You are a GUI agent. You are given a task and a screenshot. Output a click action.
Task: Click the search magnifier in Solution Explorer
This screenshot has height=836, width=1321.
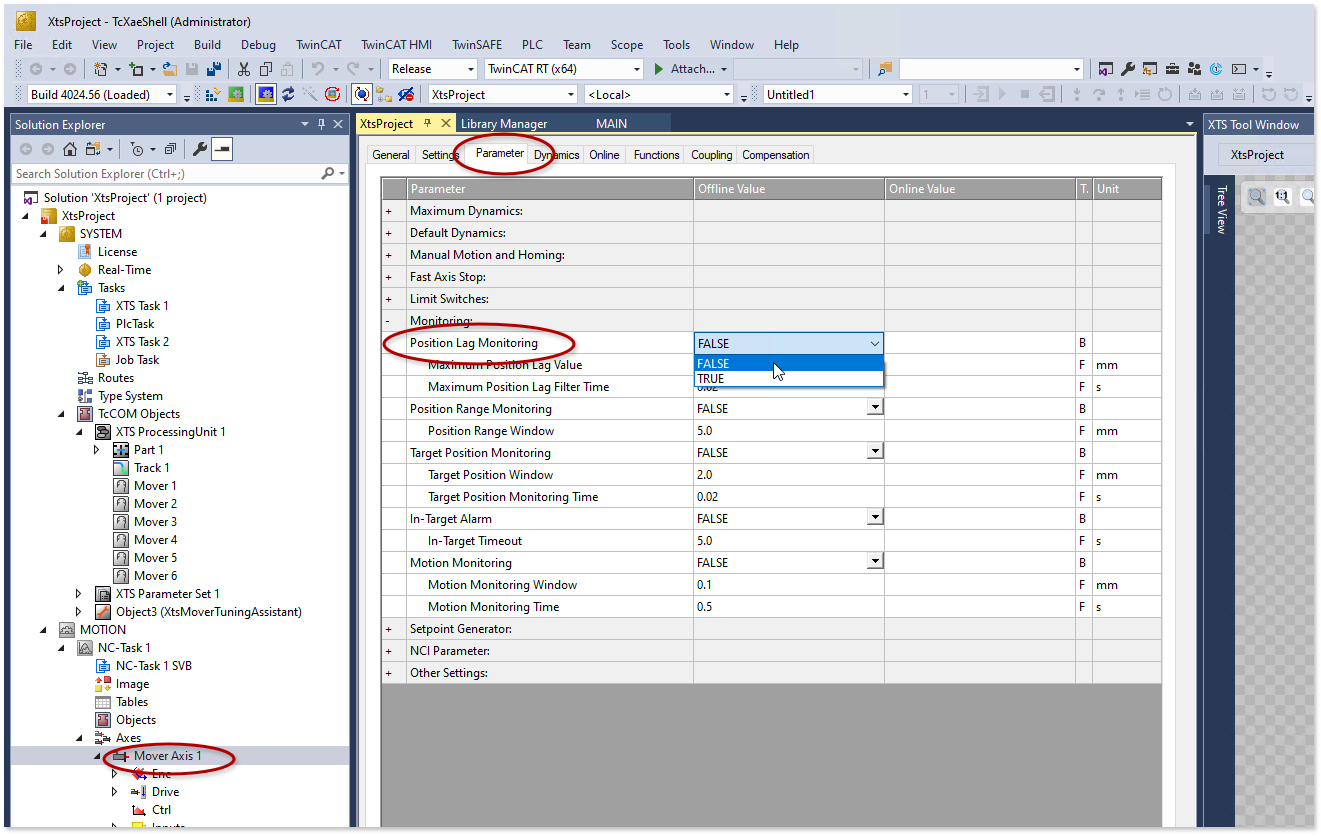[x=327, y=173]
